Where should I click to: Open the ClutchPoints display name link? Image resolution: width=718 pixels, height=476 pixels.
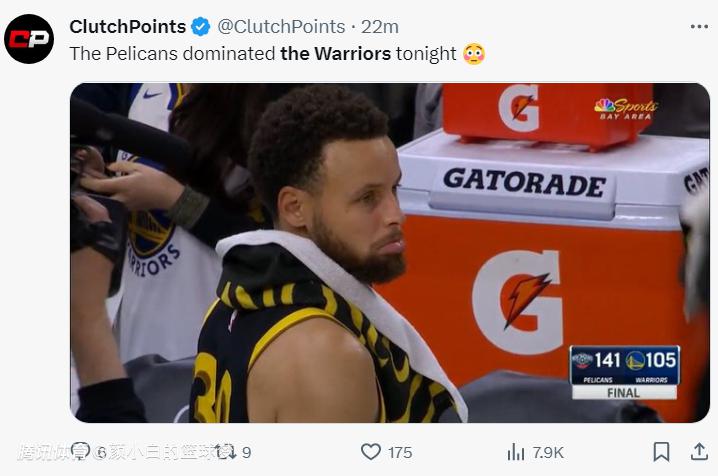click(x=128, y=27)
